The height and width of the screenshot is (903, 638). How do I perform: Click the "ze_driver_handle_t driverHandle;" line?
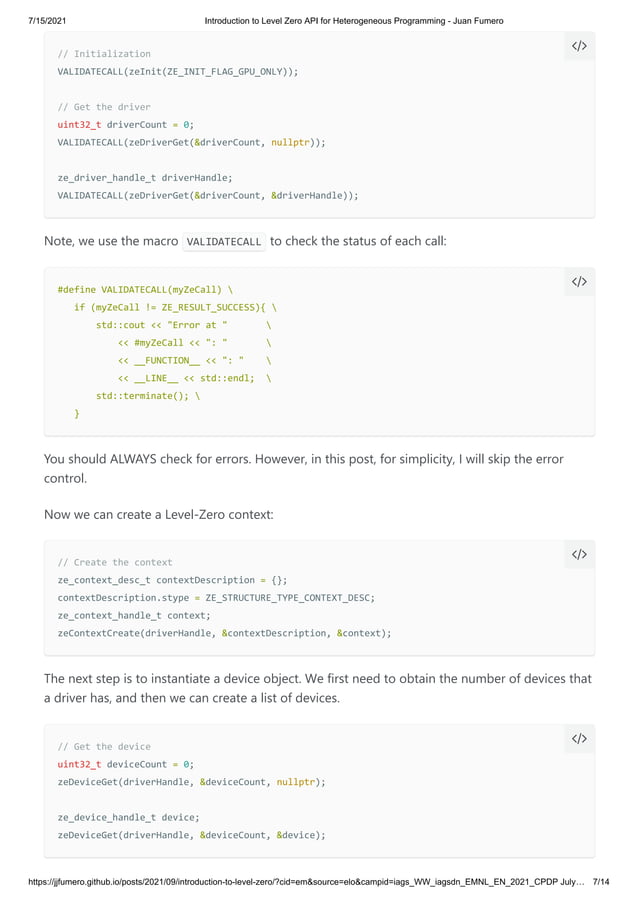(x=145, y=178)
